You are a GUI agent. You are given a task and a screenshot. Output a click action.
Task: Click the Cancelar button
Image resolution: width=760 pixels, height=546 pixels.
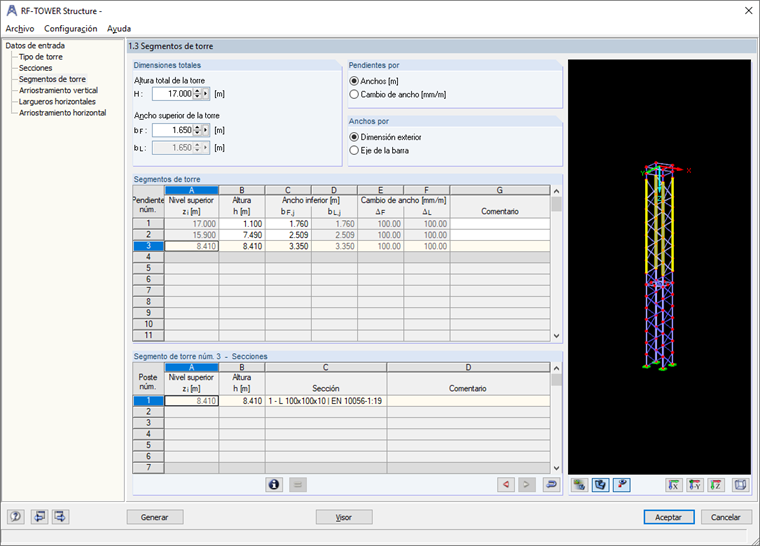(726, 517)
